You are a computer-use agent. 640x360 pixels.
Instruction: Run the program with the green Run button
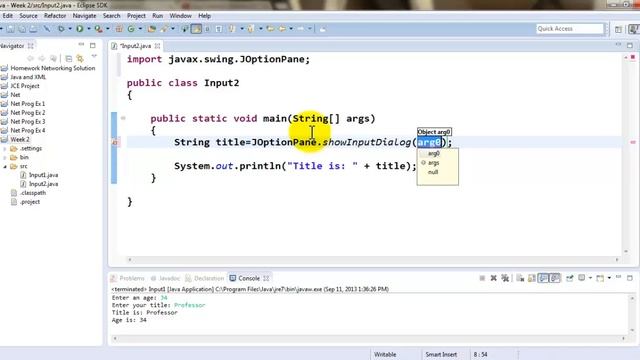pos(80,29)
